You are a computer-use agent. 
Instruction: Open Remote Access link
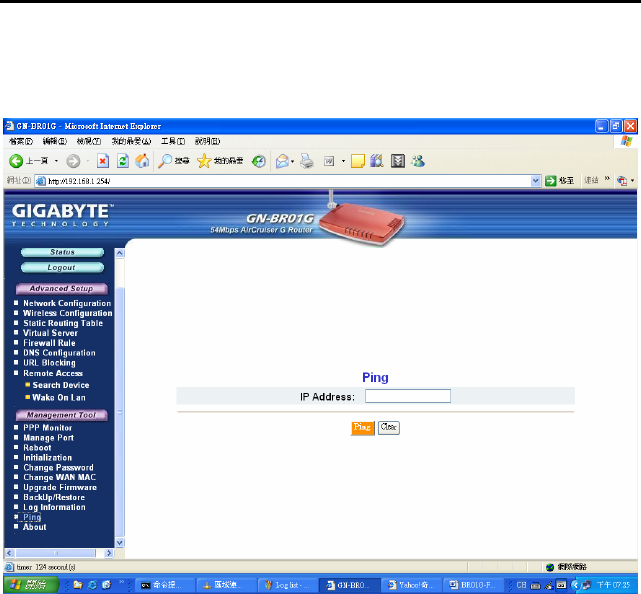point(53,373)
